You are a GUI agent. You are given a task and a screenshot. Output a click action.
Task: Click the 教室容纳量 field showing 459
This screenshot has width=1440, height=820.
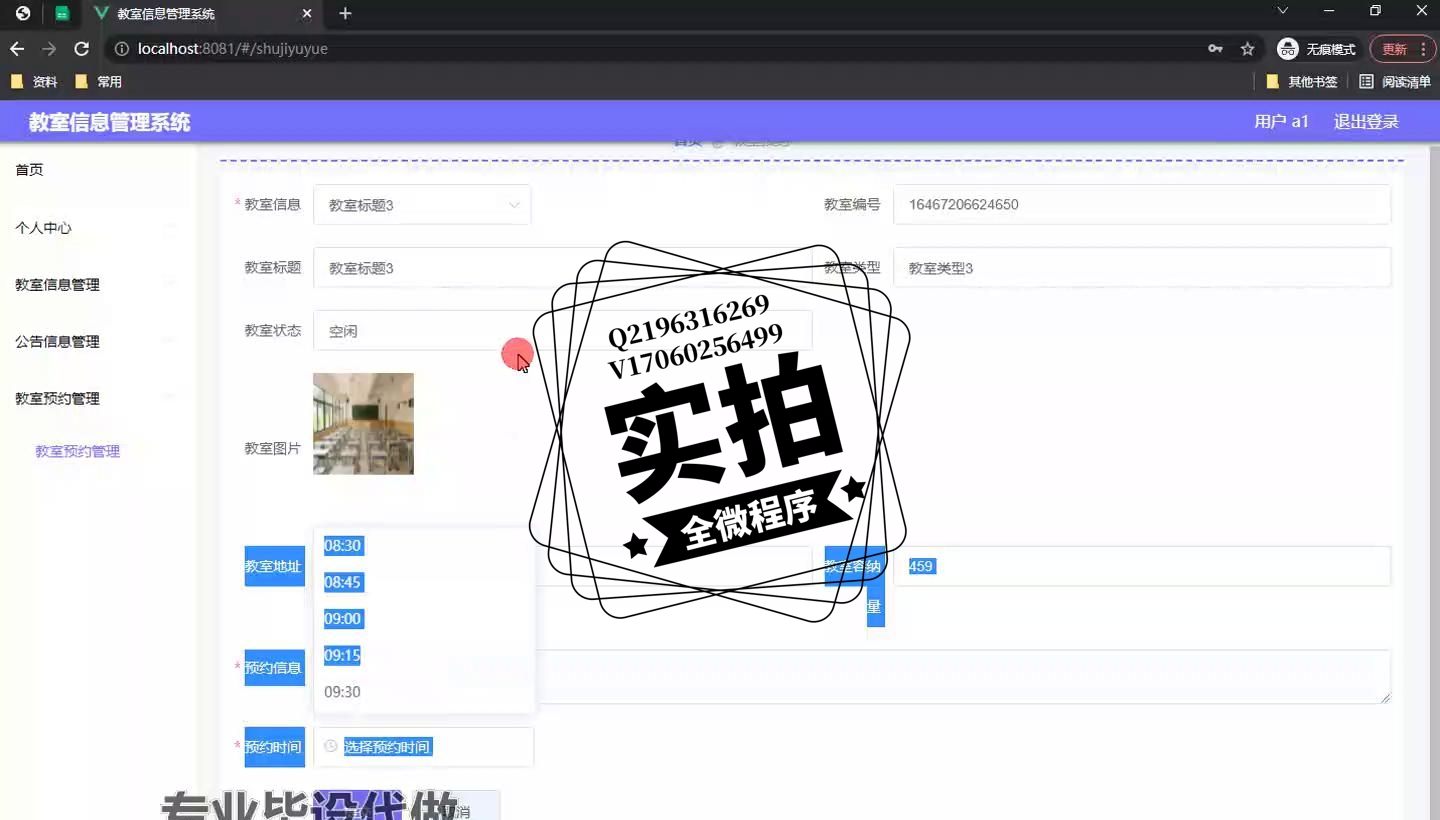1142,566
